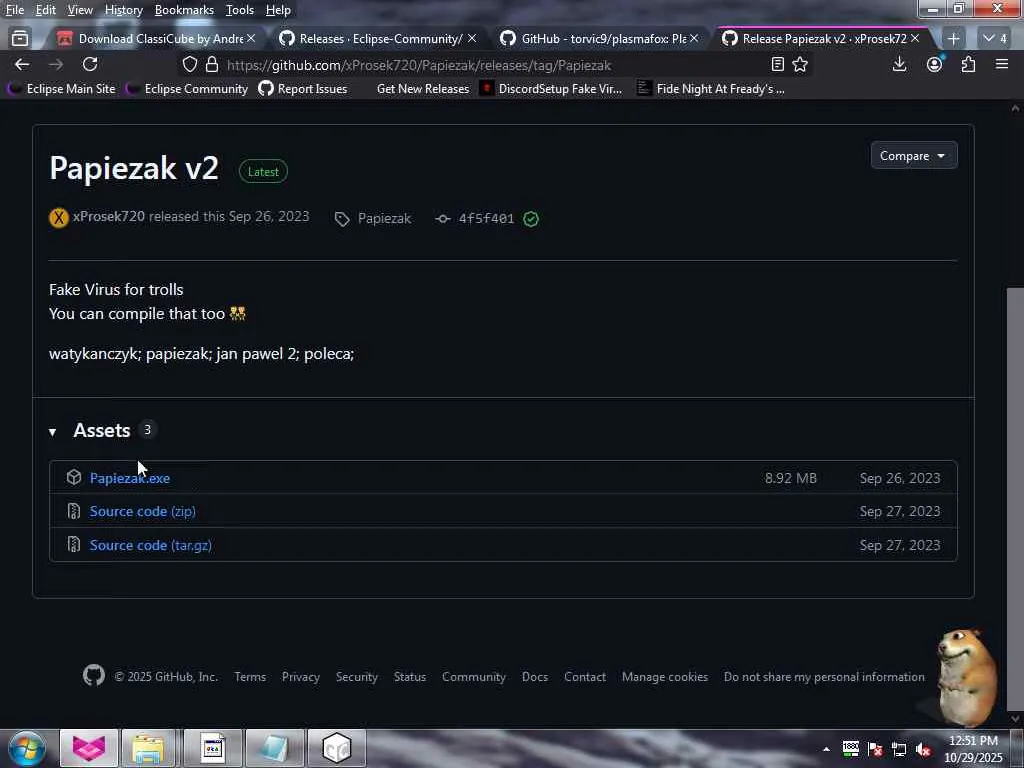
Task: Open the tracking protection shield icon
Action: click(x=189, y=65)
